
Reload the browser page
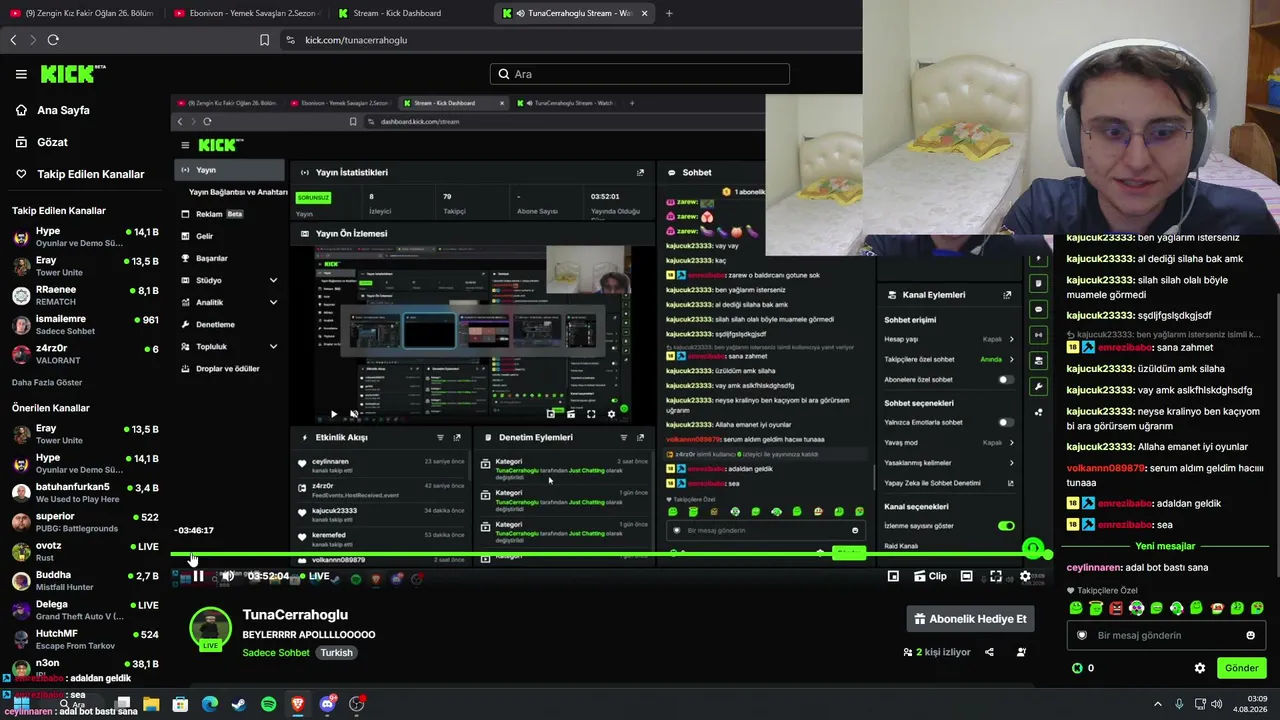pos(53,40)
